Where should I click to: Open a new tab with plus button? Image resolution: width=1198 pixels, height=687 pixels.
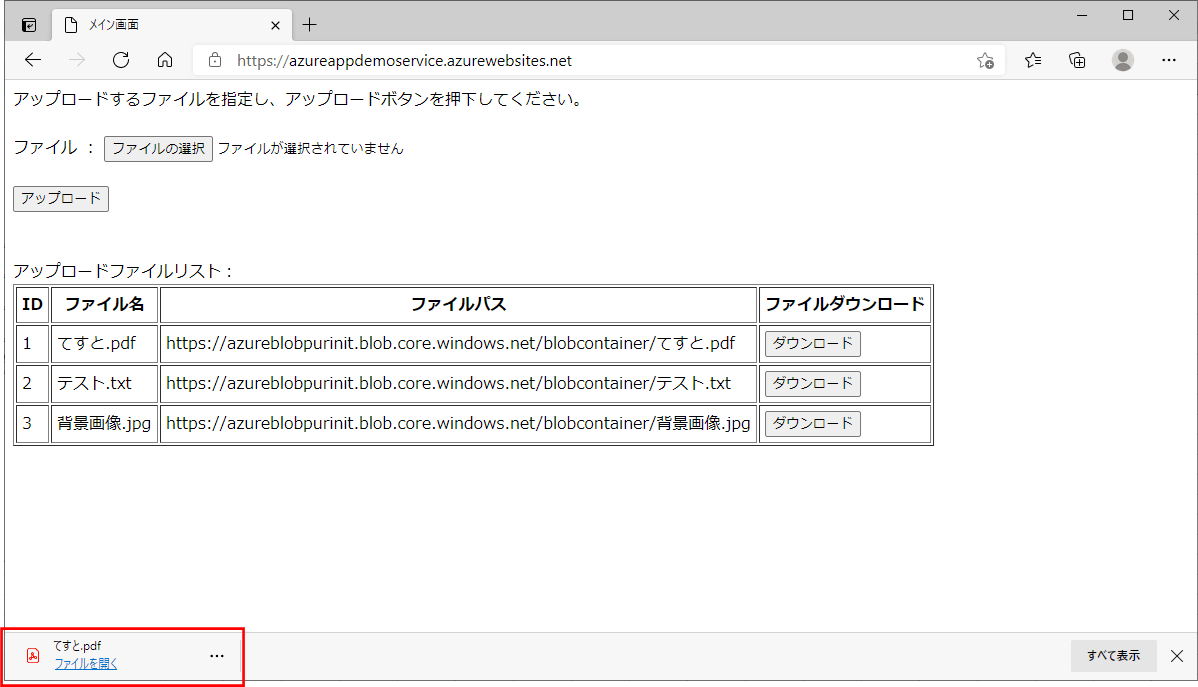[x=309, y=25]
